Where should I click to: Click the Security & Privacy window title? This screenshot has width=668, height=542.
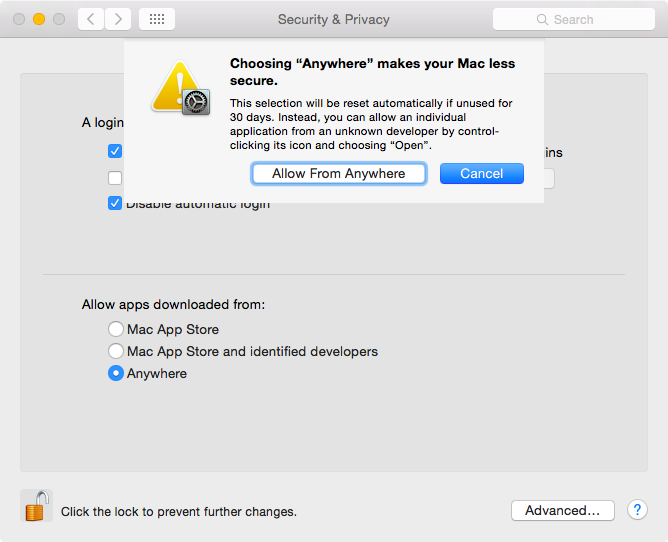pos(334,20)
